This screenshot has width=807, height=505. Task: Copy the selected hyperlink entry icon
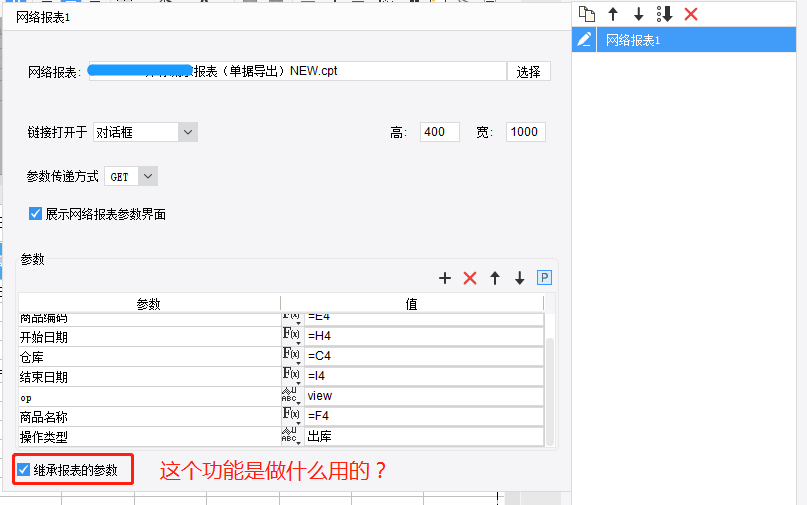pos(587,14)
